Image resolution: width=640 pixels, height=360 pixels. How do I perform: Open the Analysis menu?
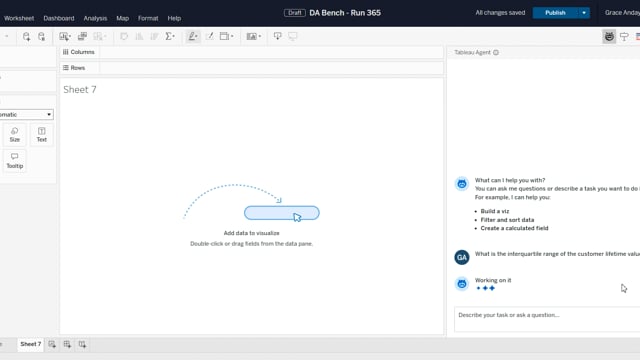tap(95, 18)
